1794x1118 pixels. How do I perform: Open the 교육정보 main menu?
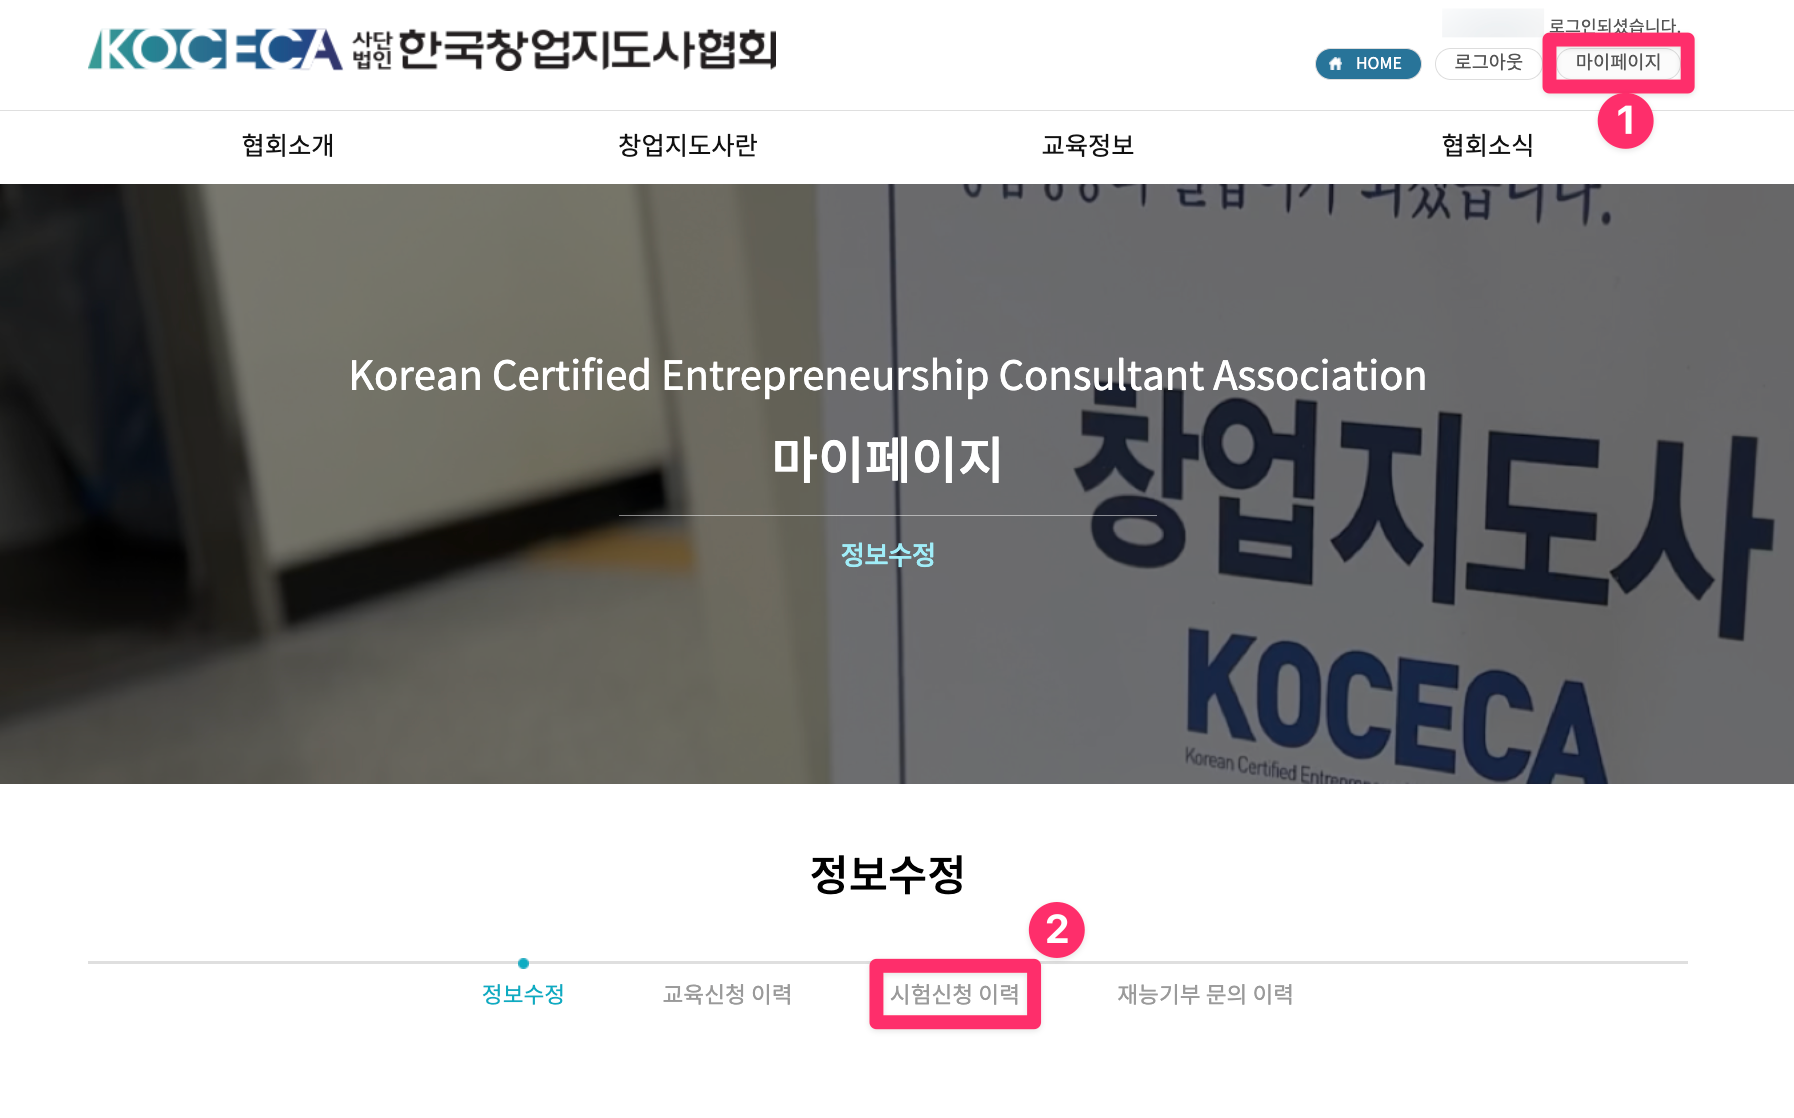tap(1088, 145)
